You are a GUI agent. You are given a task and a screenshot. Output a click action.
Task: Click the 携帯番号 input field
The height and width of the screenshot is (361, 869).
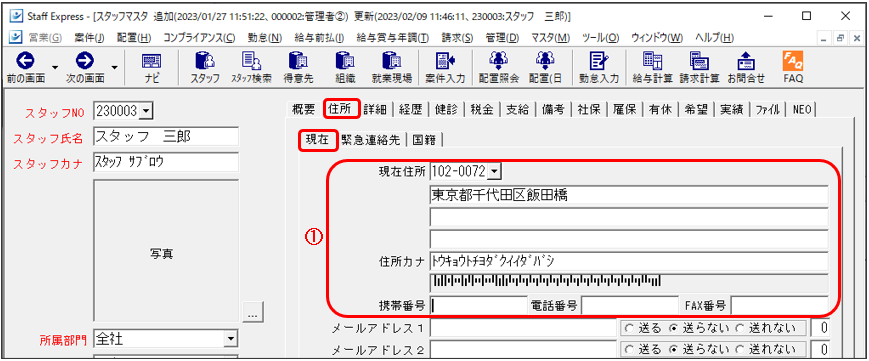(x=478, y=304)
